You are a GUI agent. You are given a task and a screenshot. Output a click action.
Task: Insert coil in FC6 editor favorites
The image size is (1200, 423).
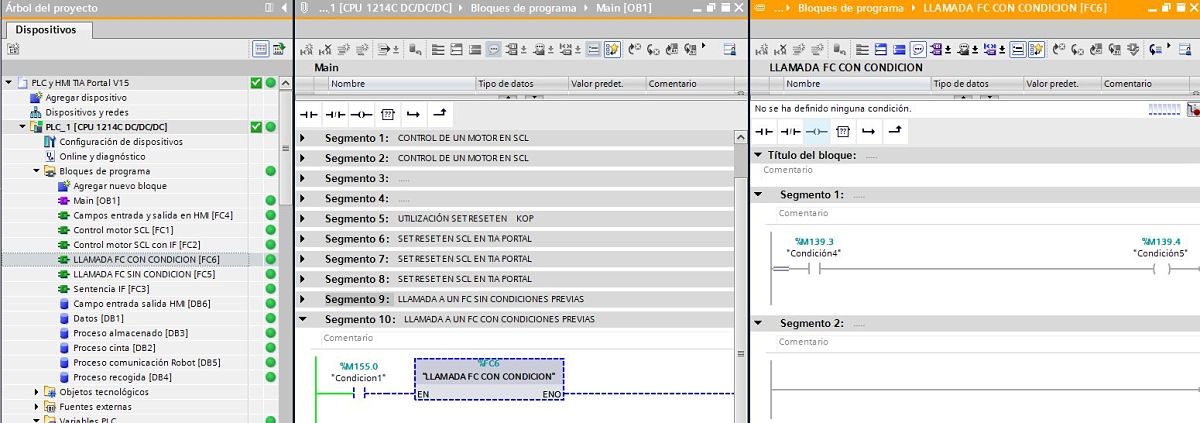click(816, 131)
